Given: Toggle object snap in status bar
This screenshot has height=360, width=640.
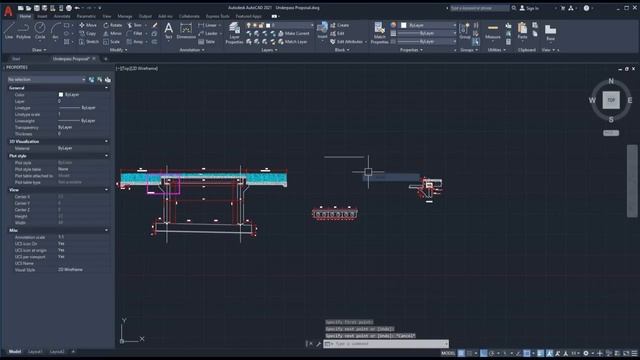Looking at the screenshot, I should point(527,353).
